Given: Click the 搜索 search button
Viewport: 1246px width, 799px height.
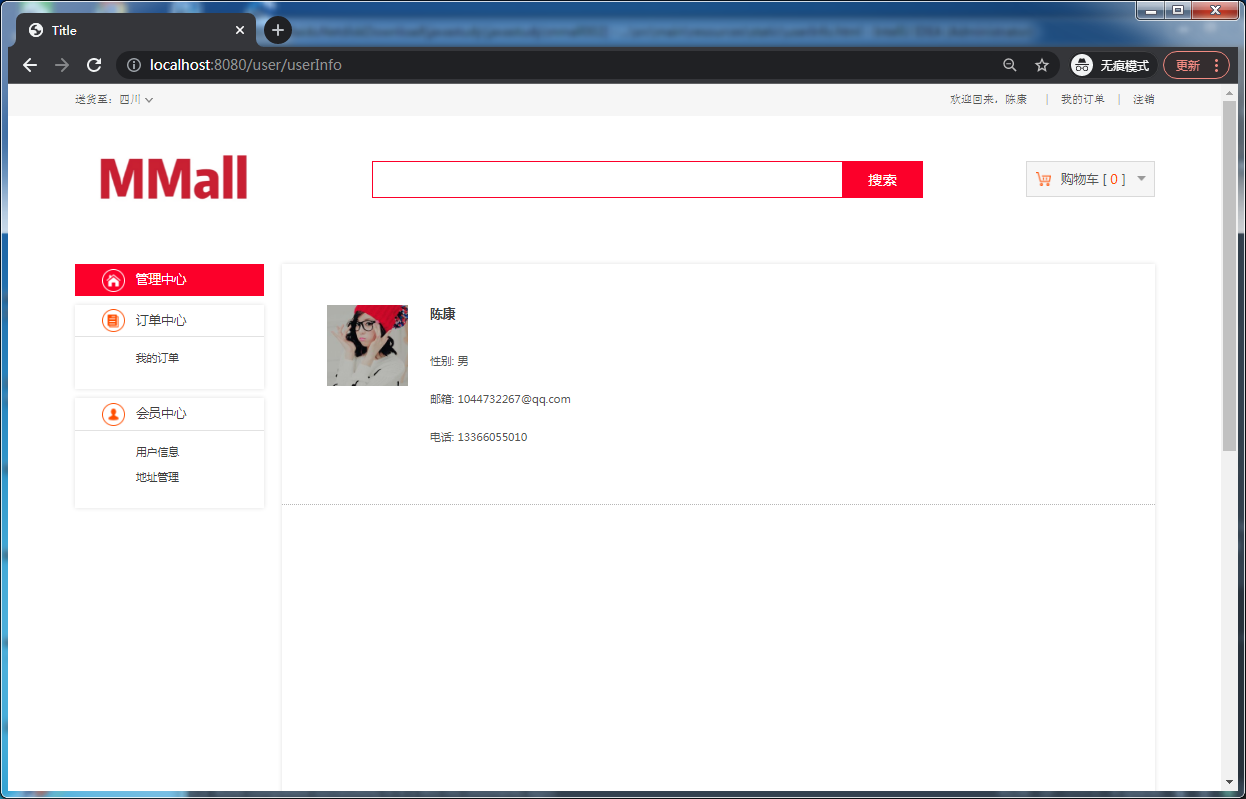Looking at the screenshot, I should tap(882, 179).
